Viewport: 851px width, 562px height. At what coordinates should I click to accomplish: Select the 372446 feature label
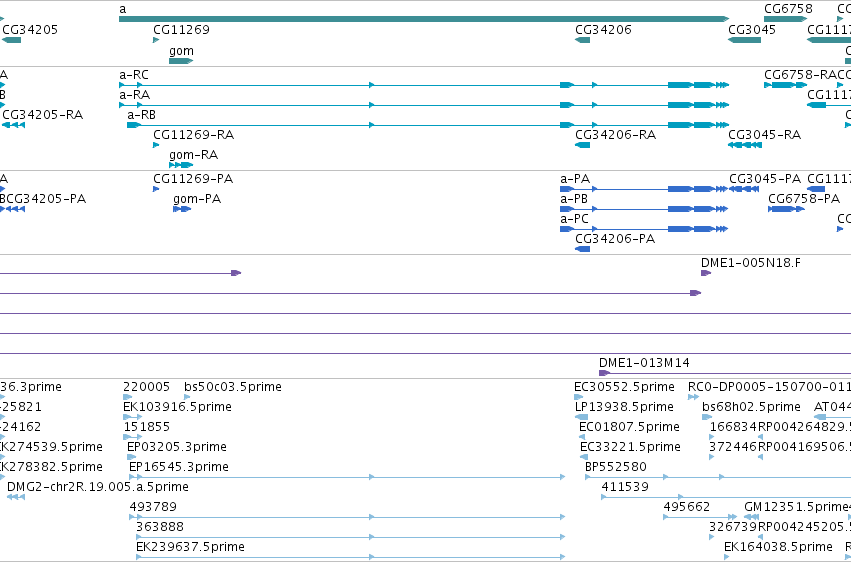(x=733, y=447)
